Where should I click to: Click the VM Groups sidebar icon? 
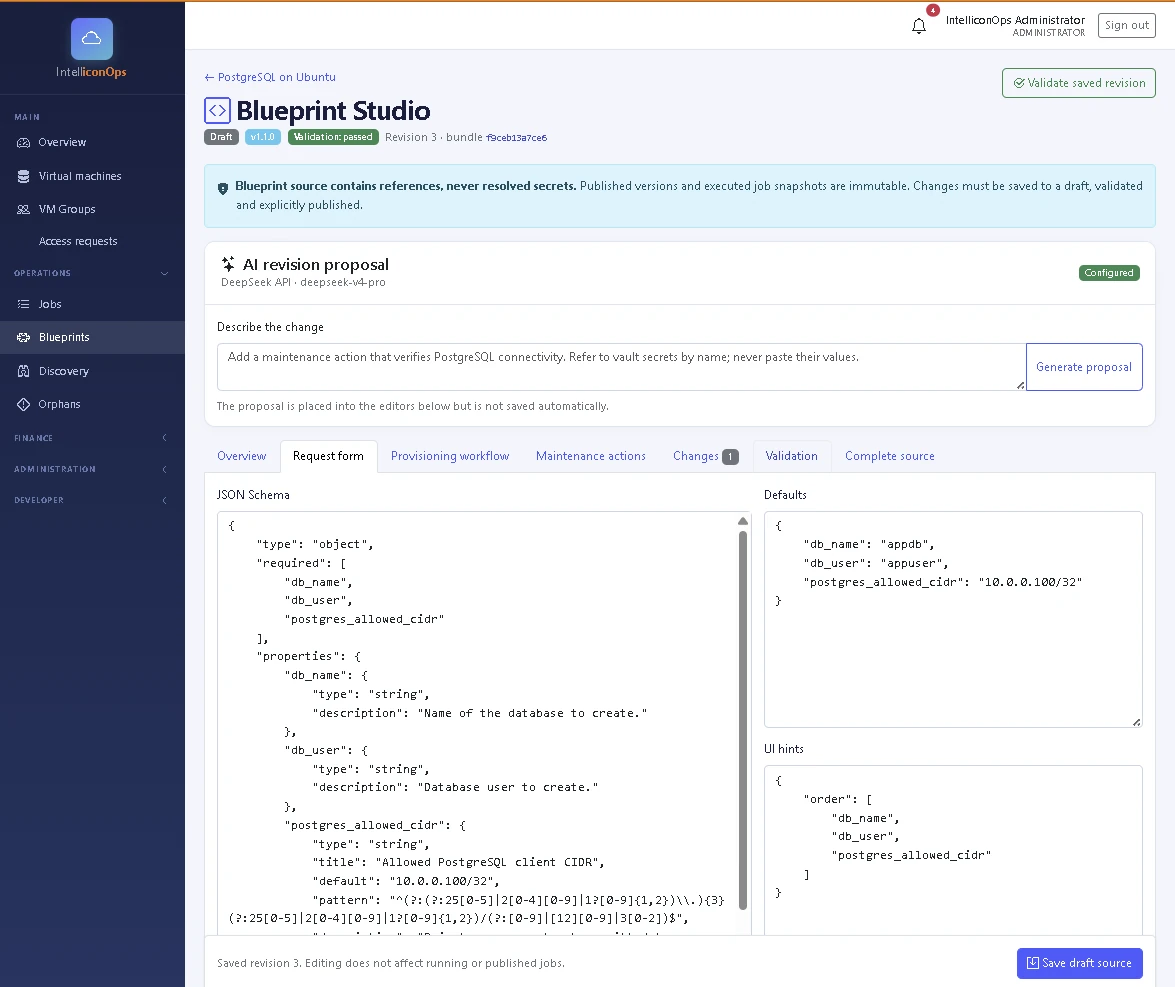click(x=23, y=209)
